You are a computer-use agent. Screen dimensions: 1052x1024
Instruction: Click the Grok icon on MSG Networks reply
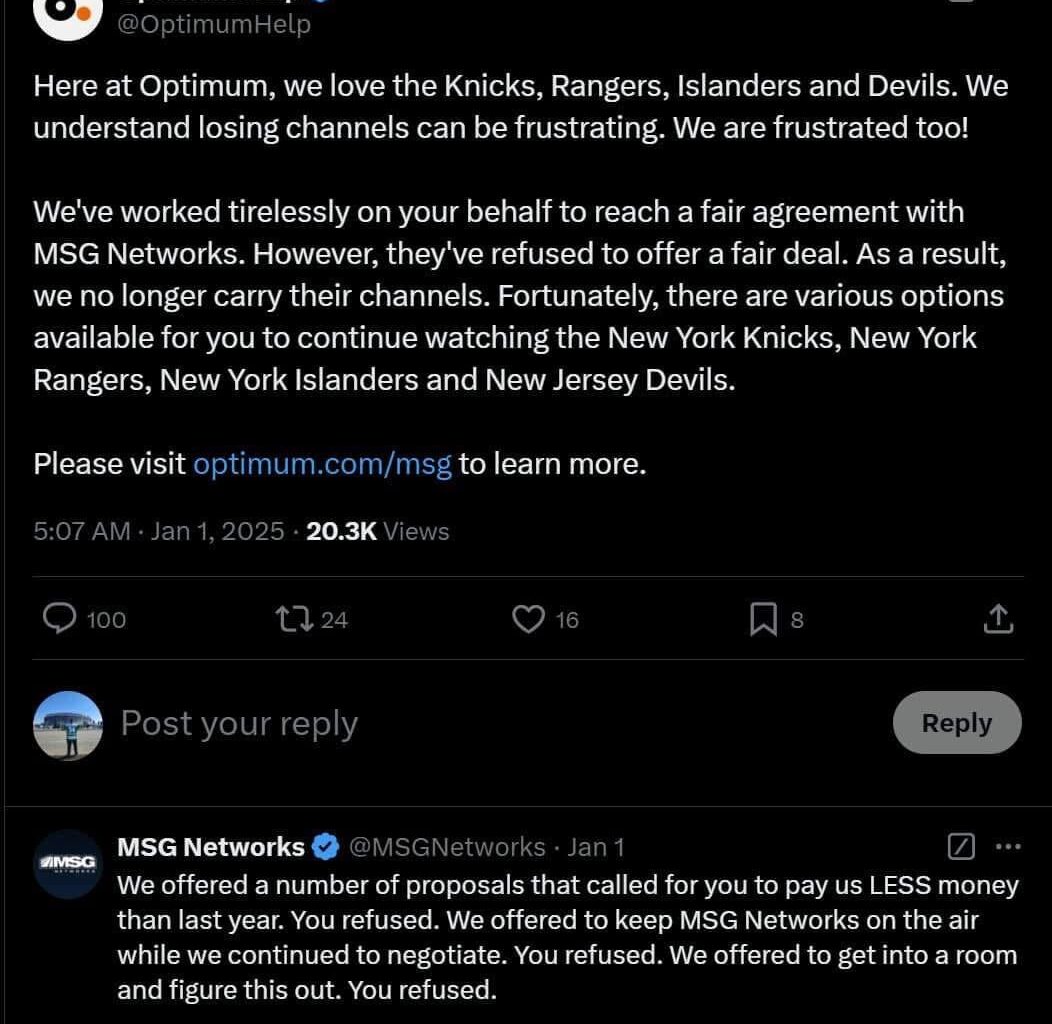[x=960, y=847]
